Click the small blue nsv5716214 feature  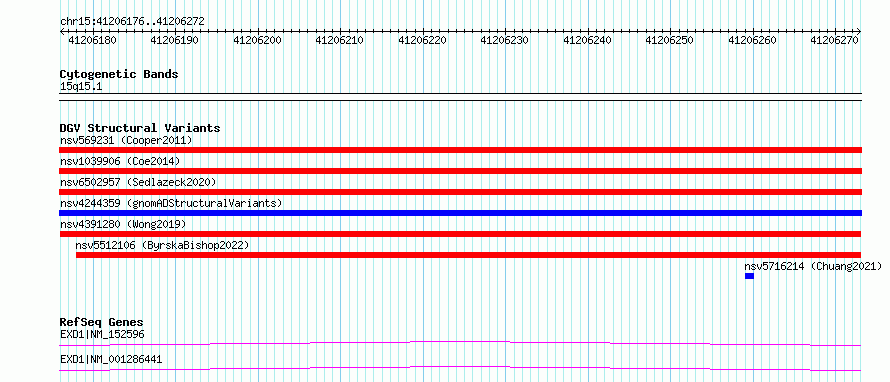[749, 276]
